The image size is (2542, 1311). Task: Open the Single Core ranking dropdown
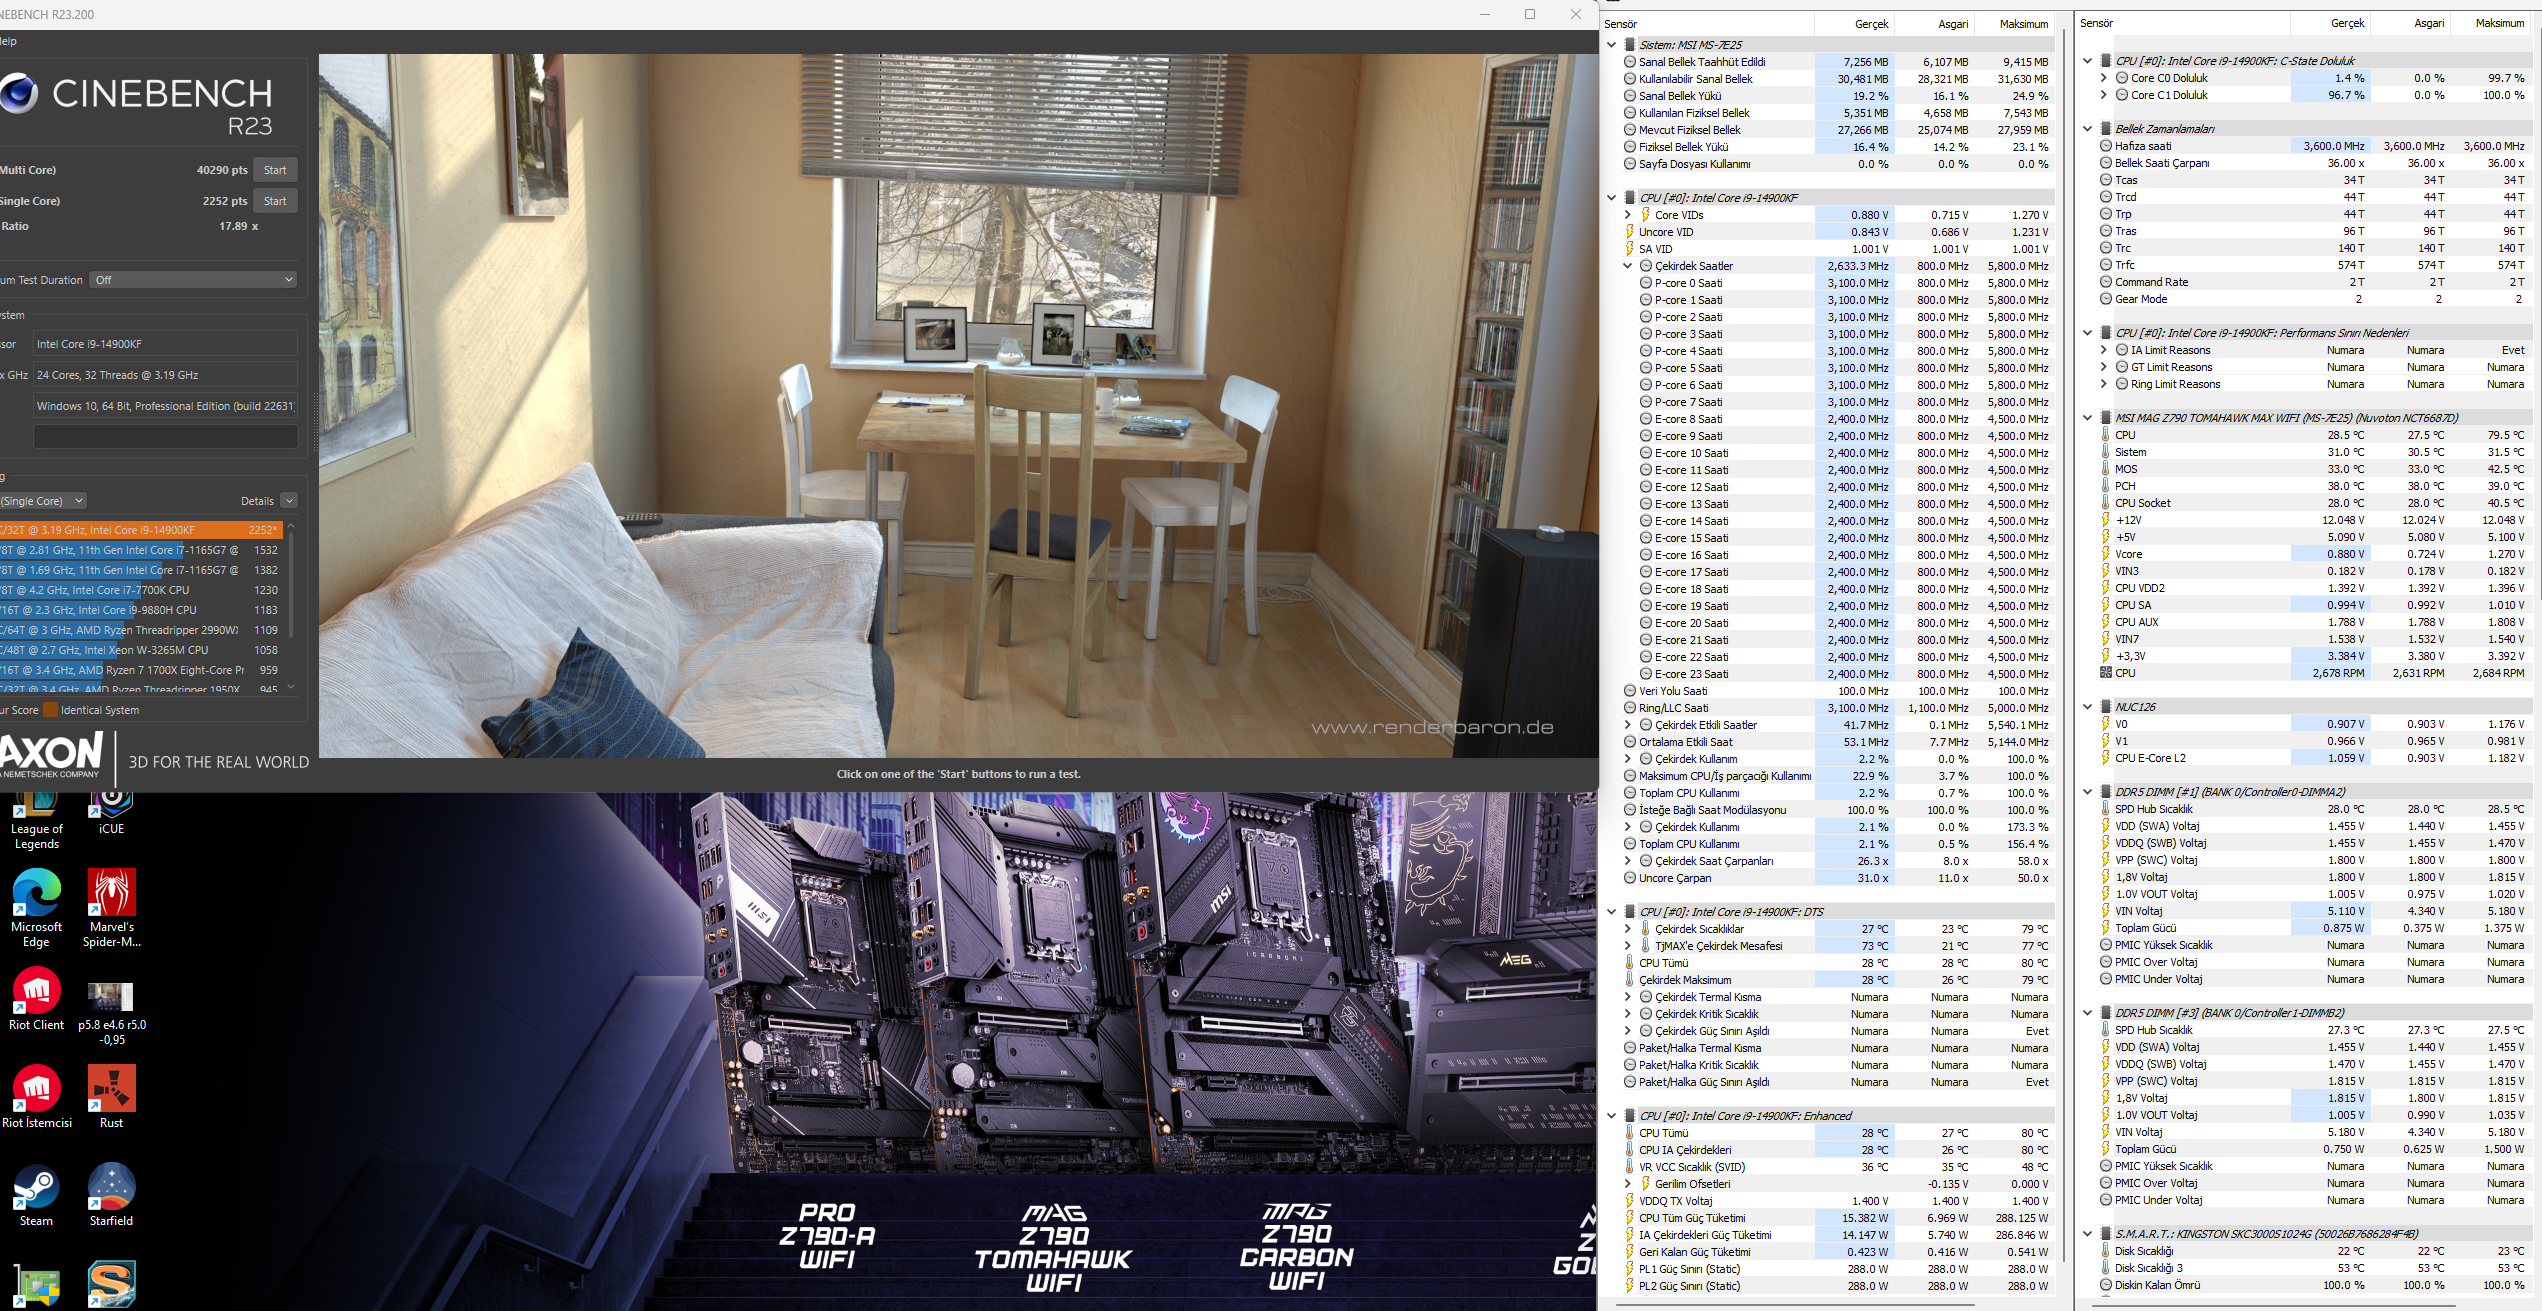point(43,501)
